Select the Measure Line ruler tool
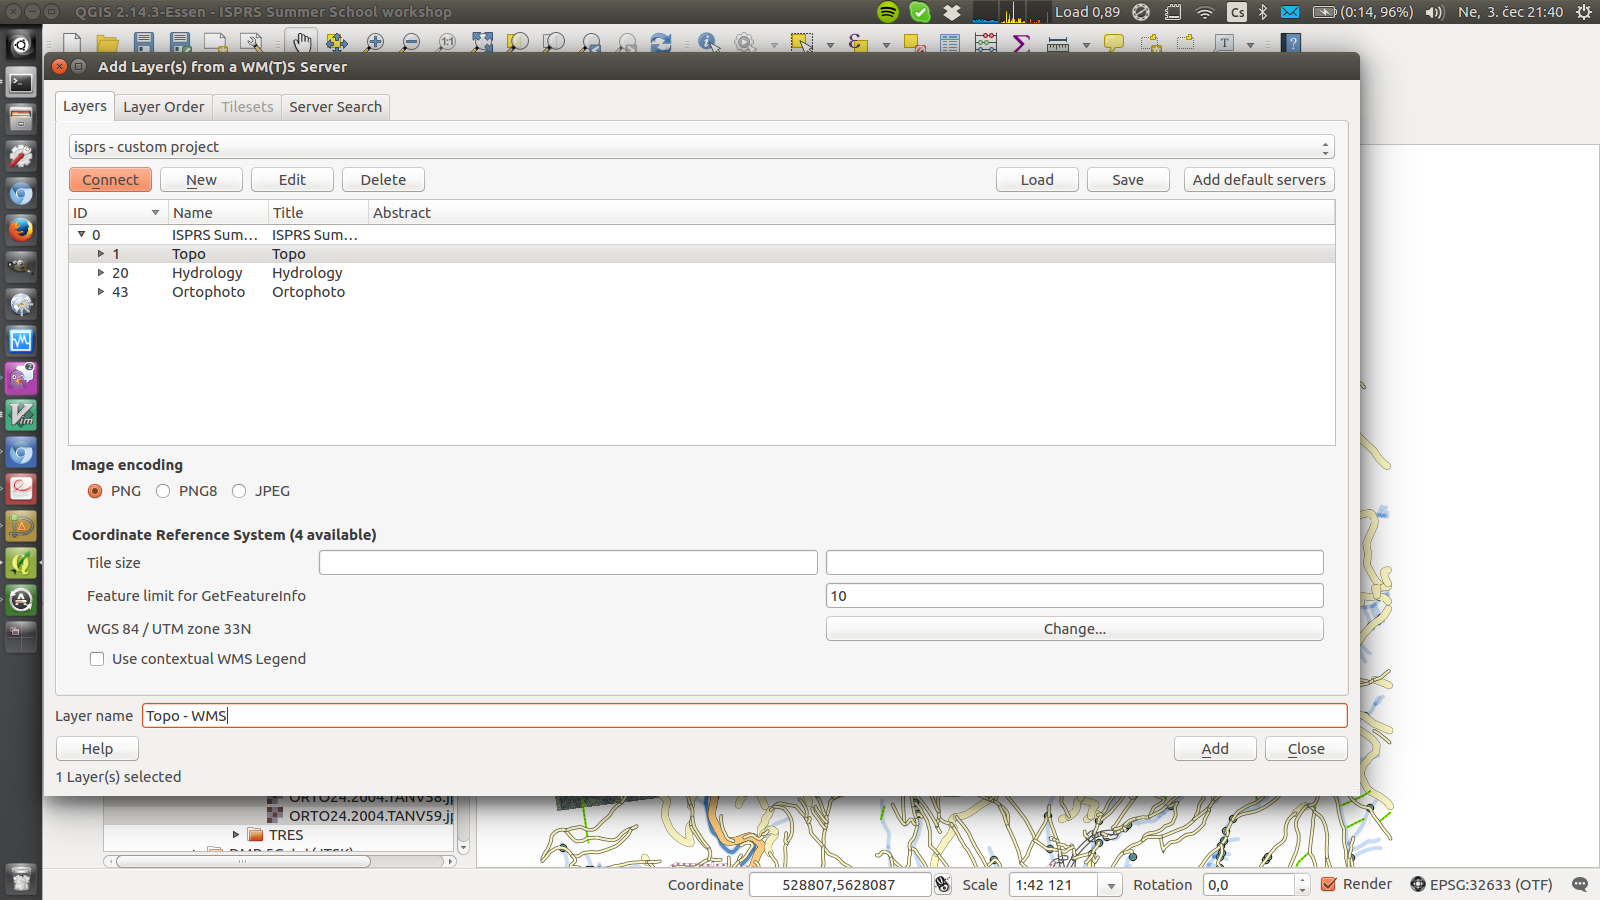1600x900 pixels. (1058, 42)
